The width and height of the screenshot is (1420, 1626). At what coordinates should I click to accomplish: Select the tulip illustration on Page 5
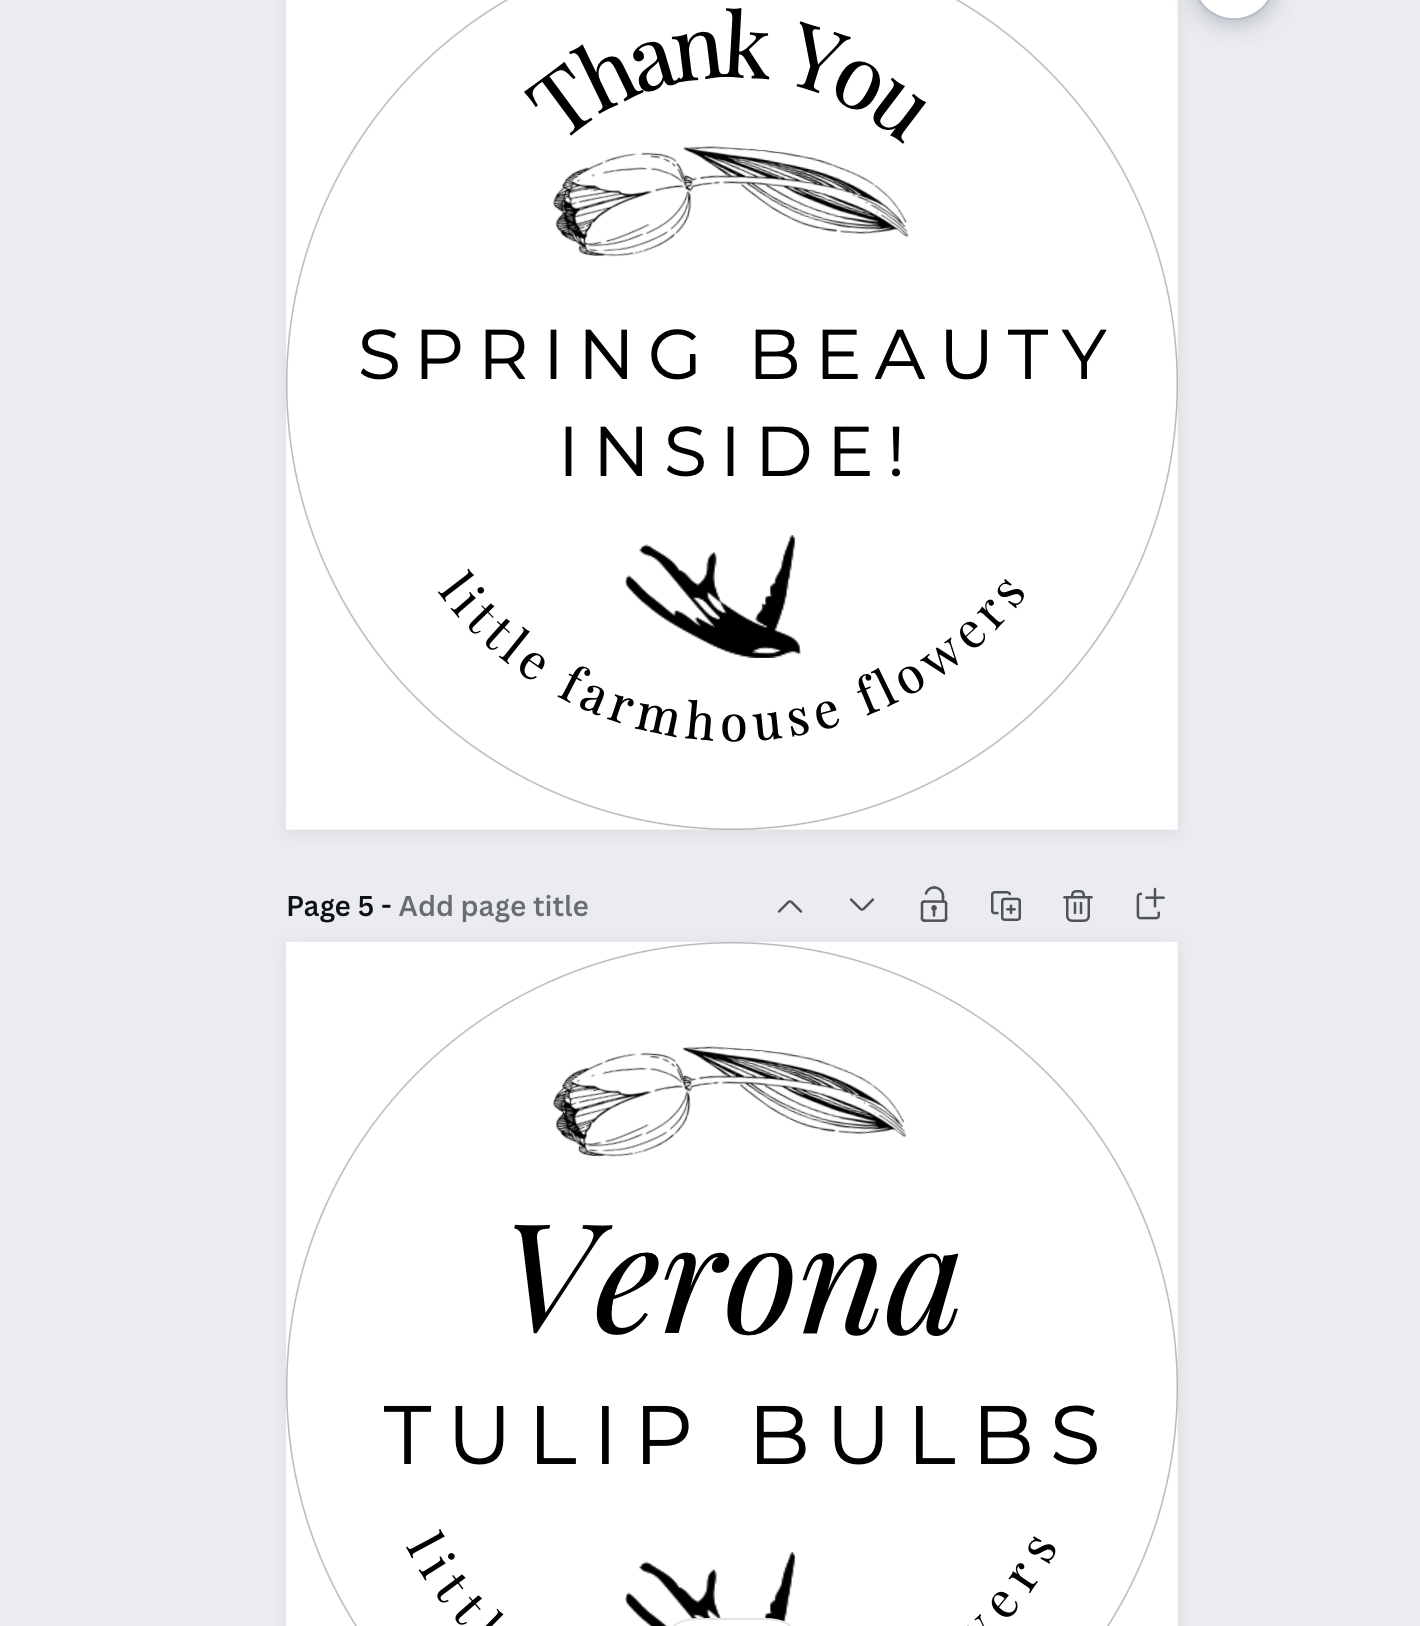(730, 1101)
